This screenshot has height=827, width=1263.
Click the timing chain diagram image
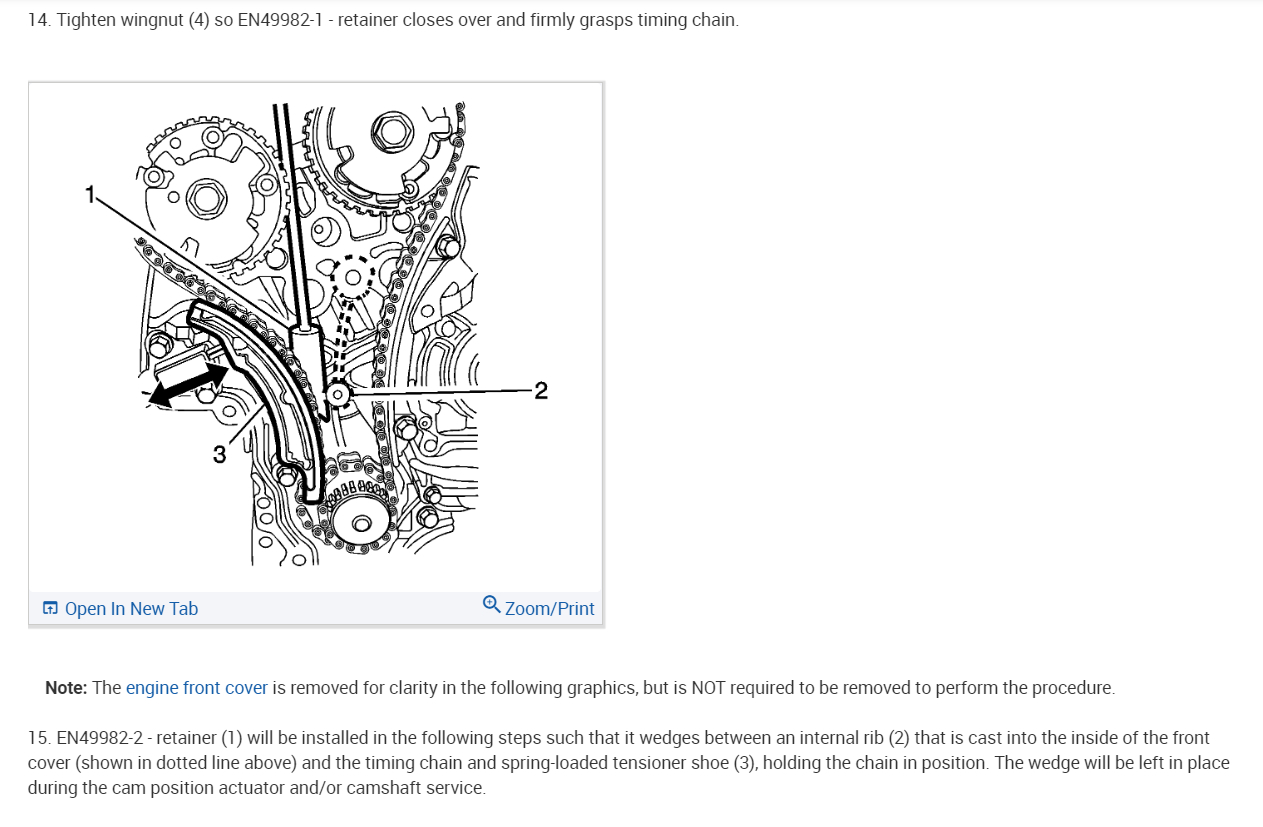coord(315,336)
